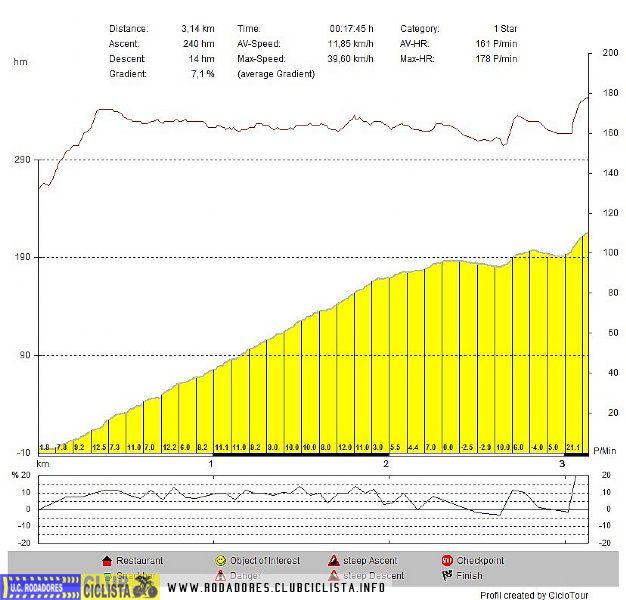
Task: Click the steep Ascent warning triangle icon
Action: coord(333,561)
